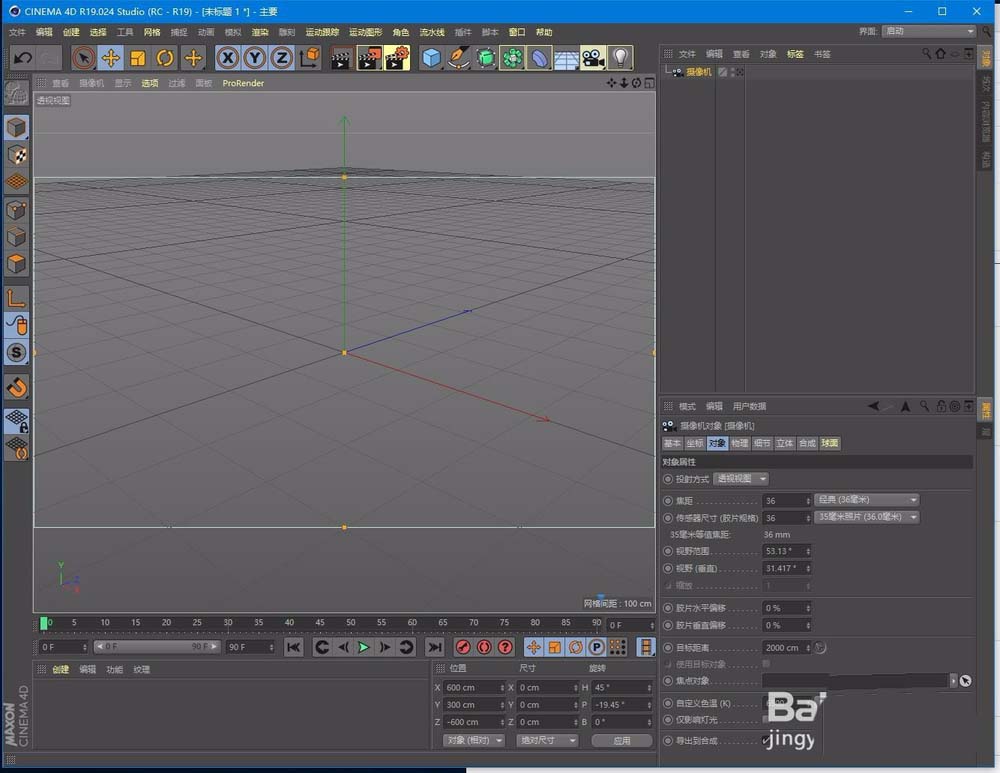Click the preview range slider bar
1000x773 pixels.
click(157, 647)
